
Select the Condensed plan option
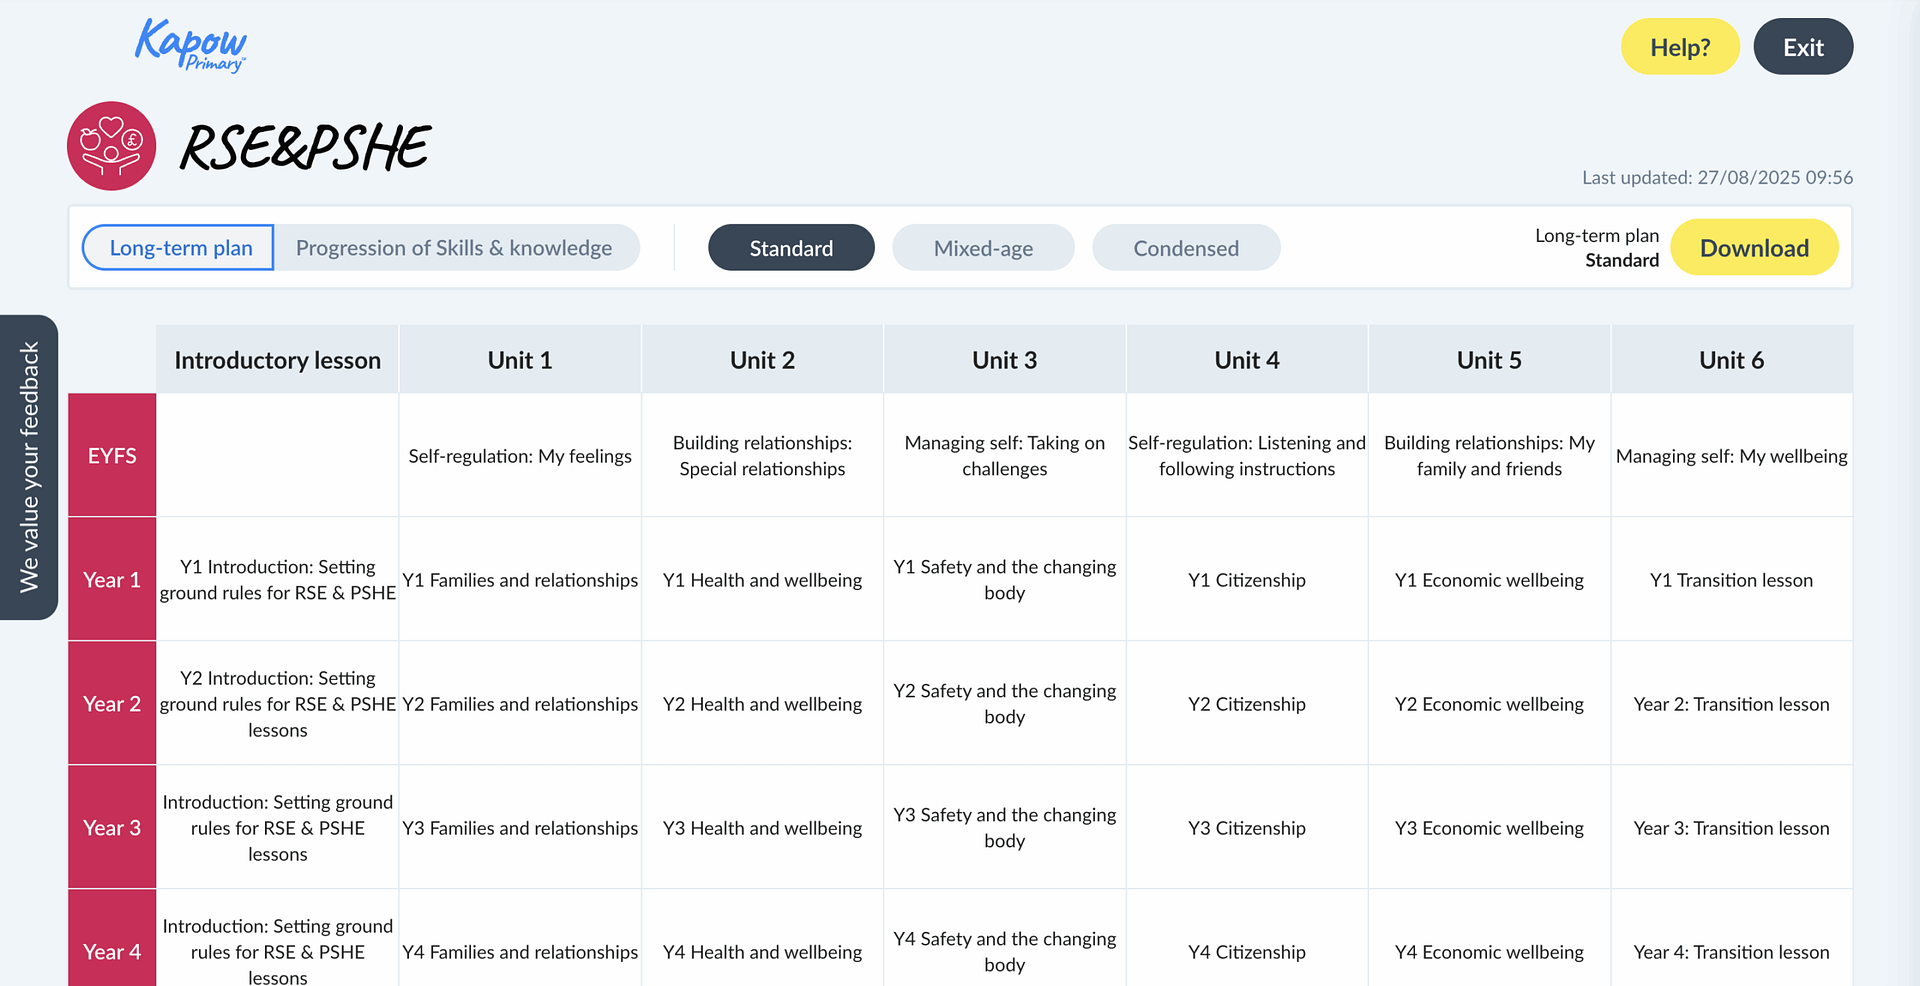click(x=1185, y=248)
